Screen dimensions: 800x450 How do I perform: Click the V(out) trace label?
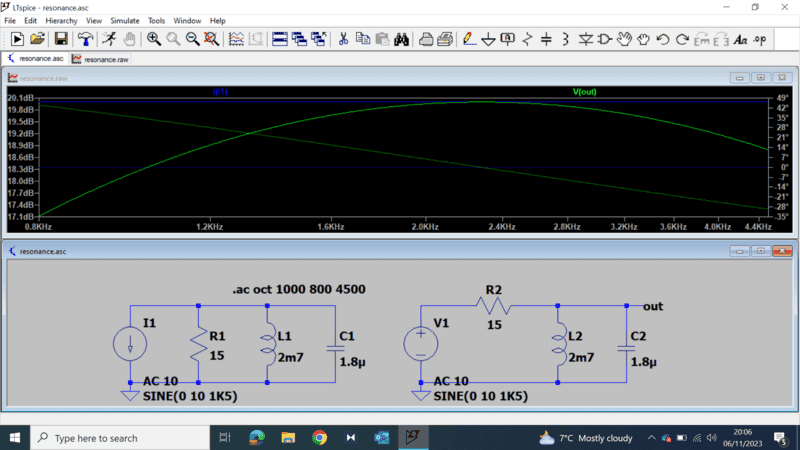(584, 92)
